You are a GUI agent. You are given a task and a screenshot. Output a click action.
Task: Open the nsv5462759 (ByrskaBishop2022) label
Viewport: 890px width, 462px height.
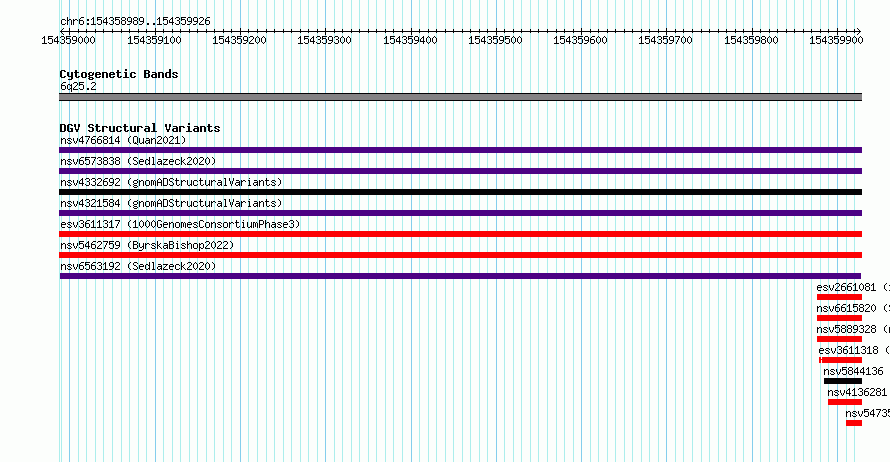point(147,245)
